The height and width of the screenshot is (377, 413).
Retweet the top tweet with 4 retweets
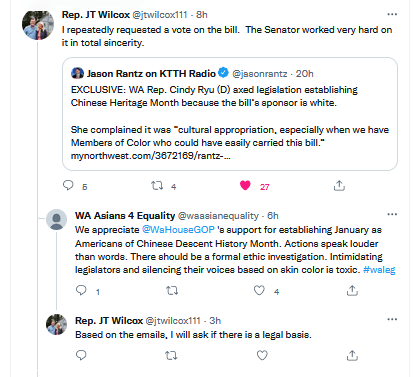tap(157, 185)
